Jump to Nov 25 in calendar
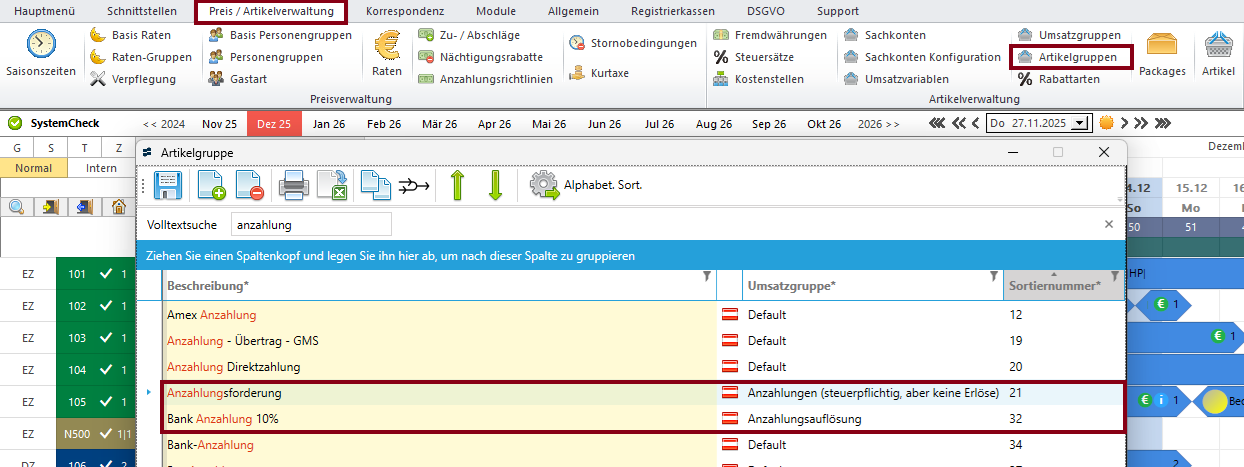The width and height of the screenshot is (1244, 467). click(x=219, y=124)
